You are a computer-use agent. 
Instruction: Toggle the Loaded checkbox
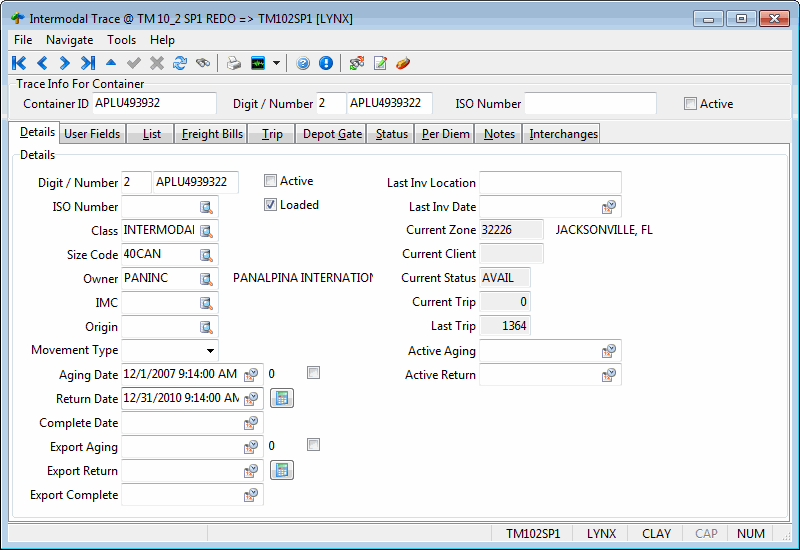(271, 205)
